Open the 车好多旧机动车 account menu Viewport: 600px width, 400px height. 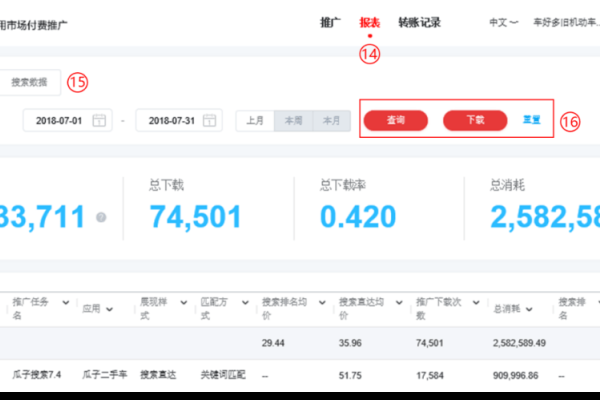(x=566, y=23)
